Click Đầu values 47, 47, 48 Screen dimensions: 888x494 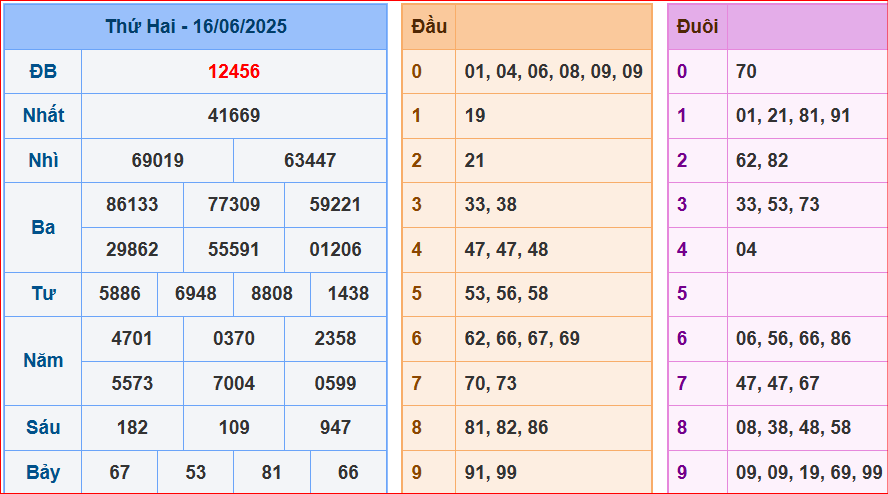[506, 249]
